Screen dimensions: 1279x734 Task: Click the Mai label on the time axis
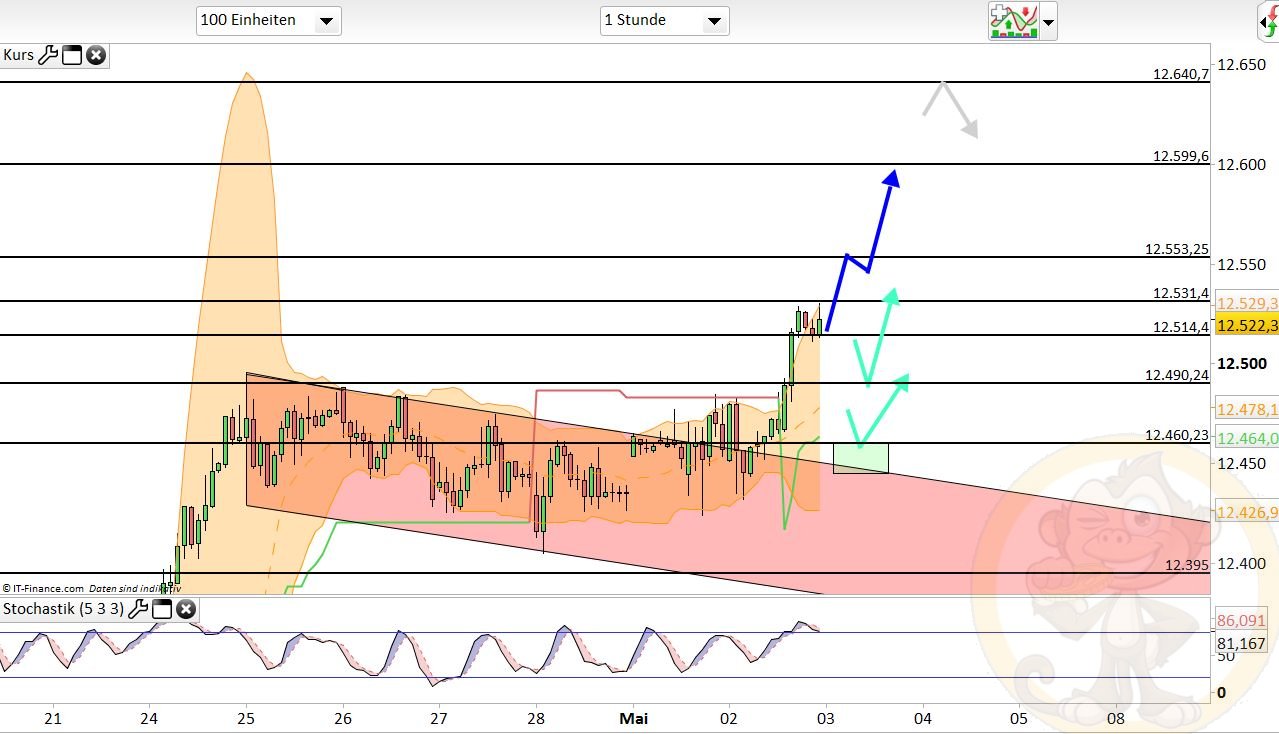point(633,718)
